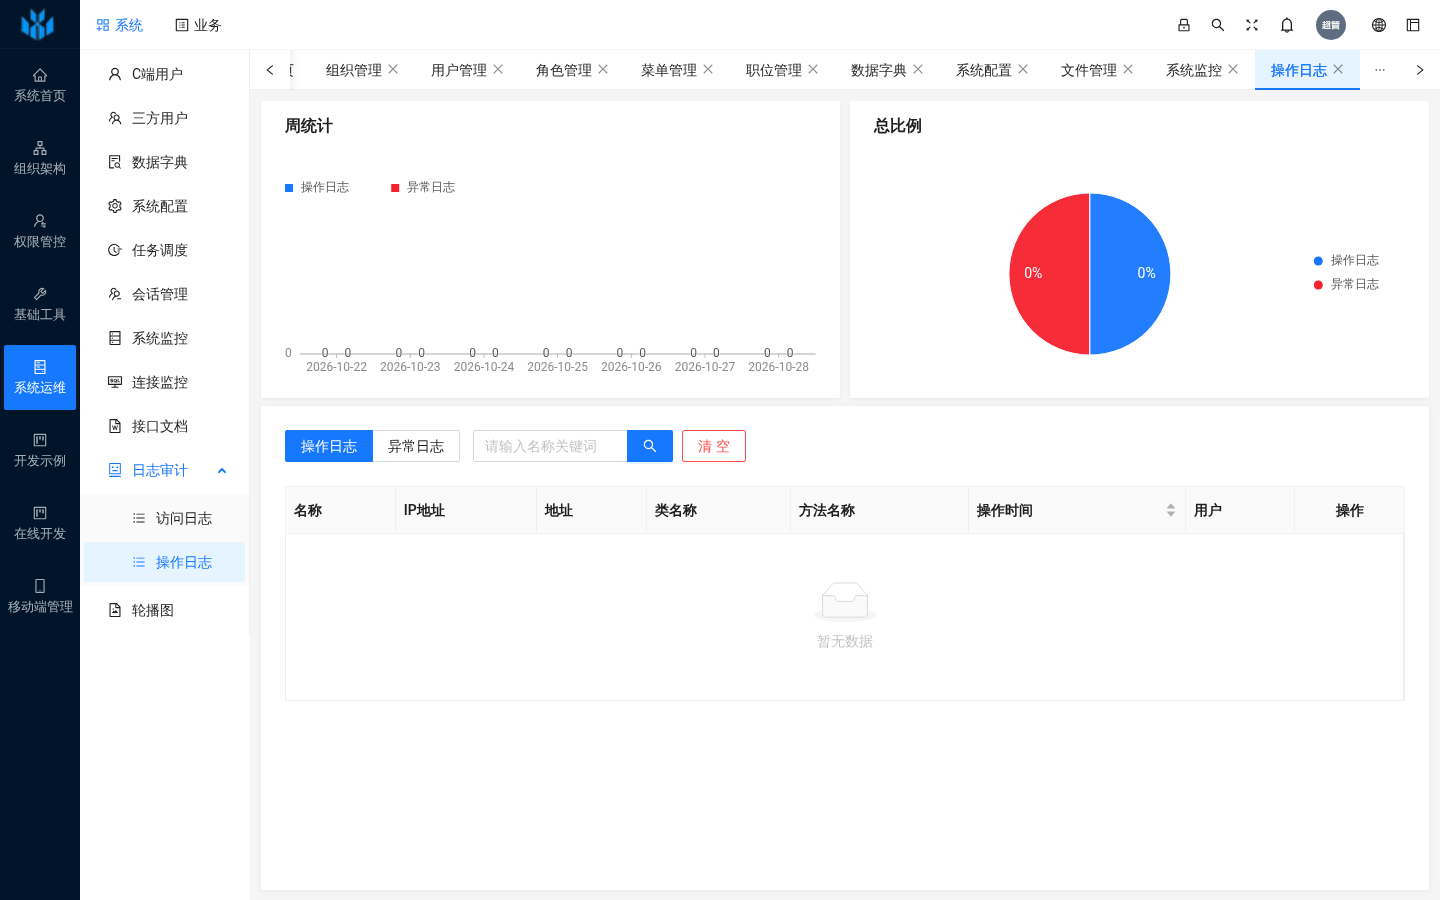Screen dimensions: 1440x900
Task: Switch to the 用户管理 tab
Action: [x=459, y=70]
